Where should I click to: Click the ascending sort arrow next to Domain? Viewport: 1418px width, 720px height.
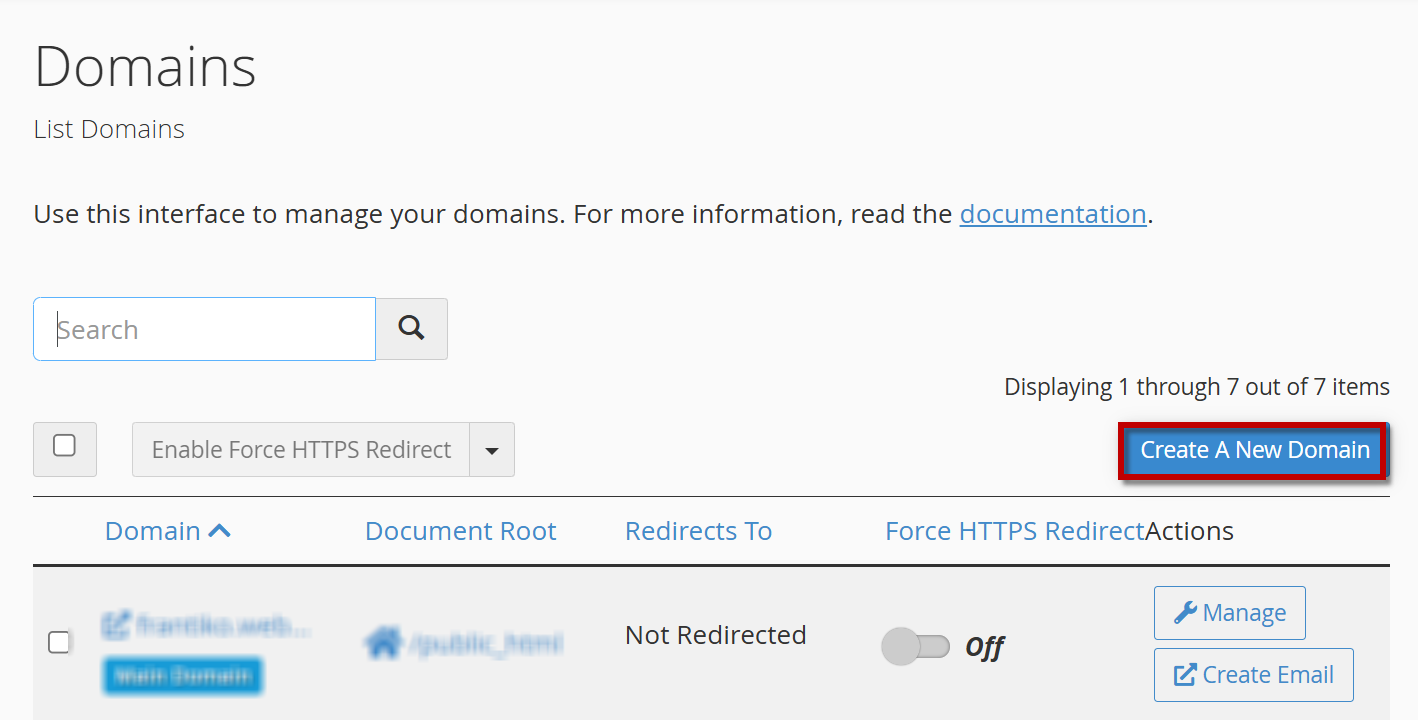[x=220, y=531]
